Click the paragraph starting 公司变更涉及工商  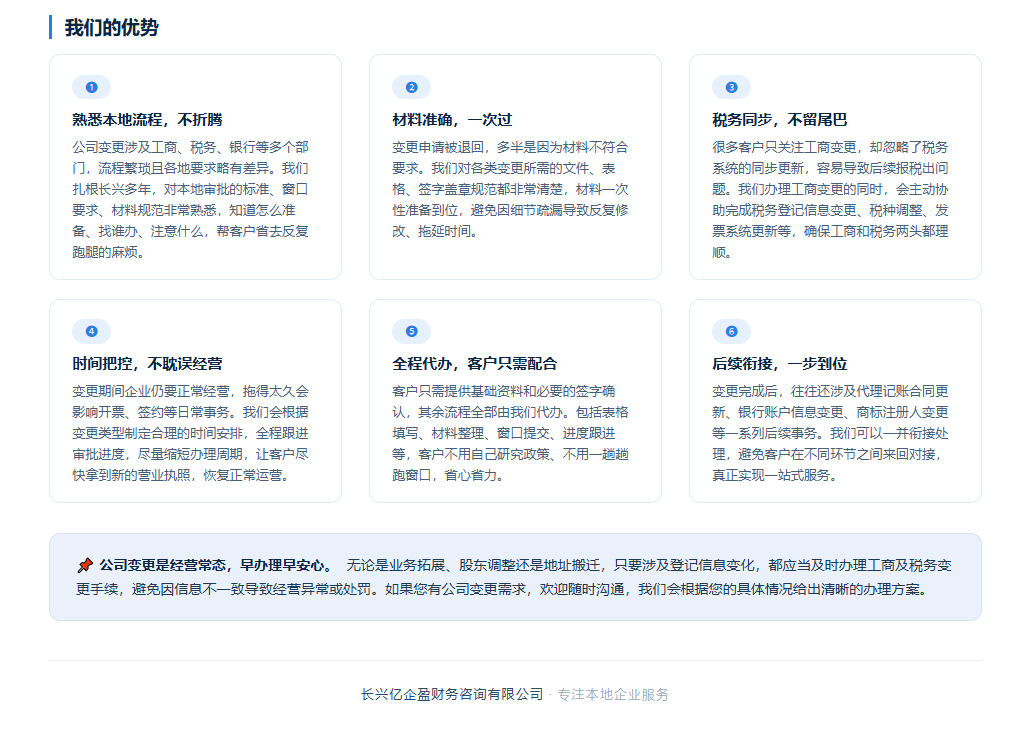[x=190, y=200]
